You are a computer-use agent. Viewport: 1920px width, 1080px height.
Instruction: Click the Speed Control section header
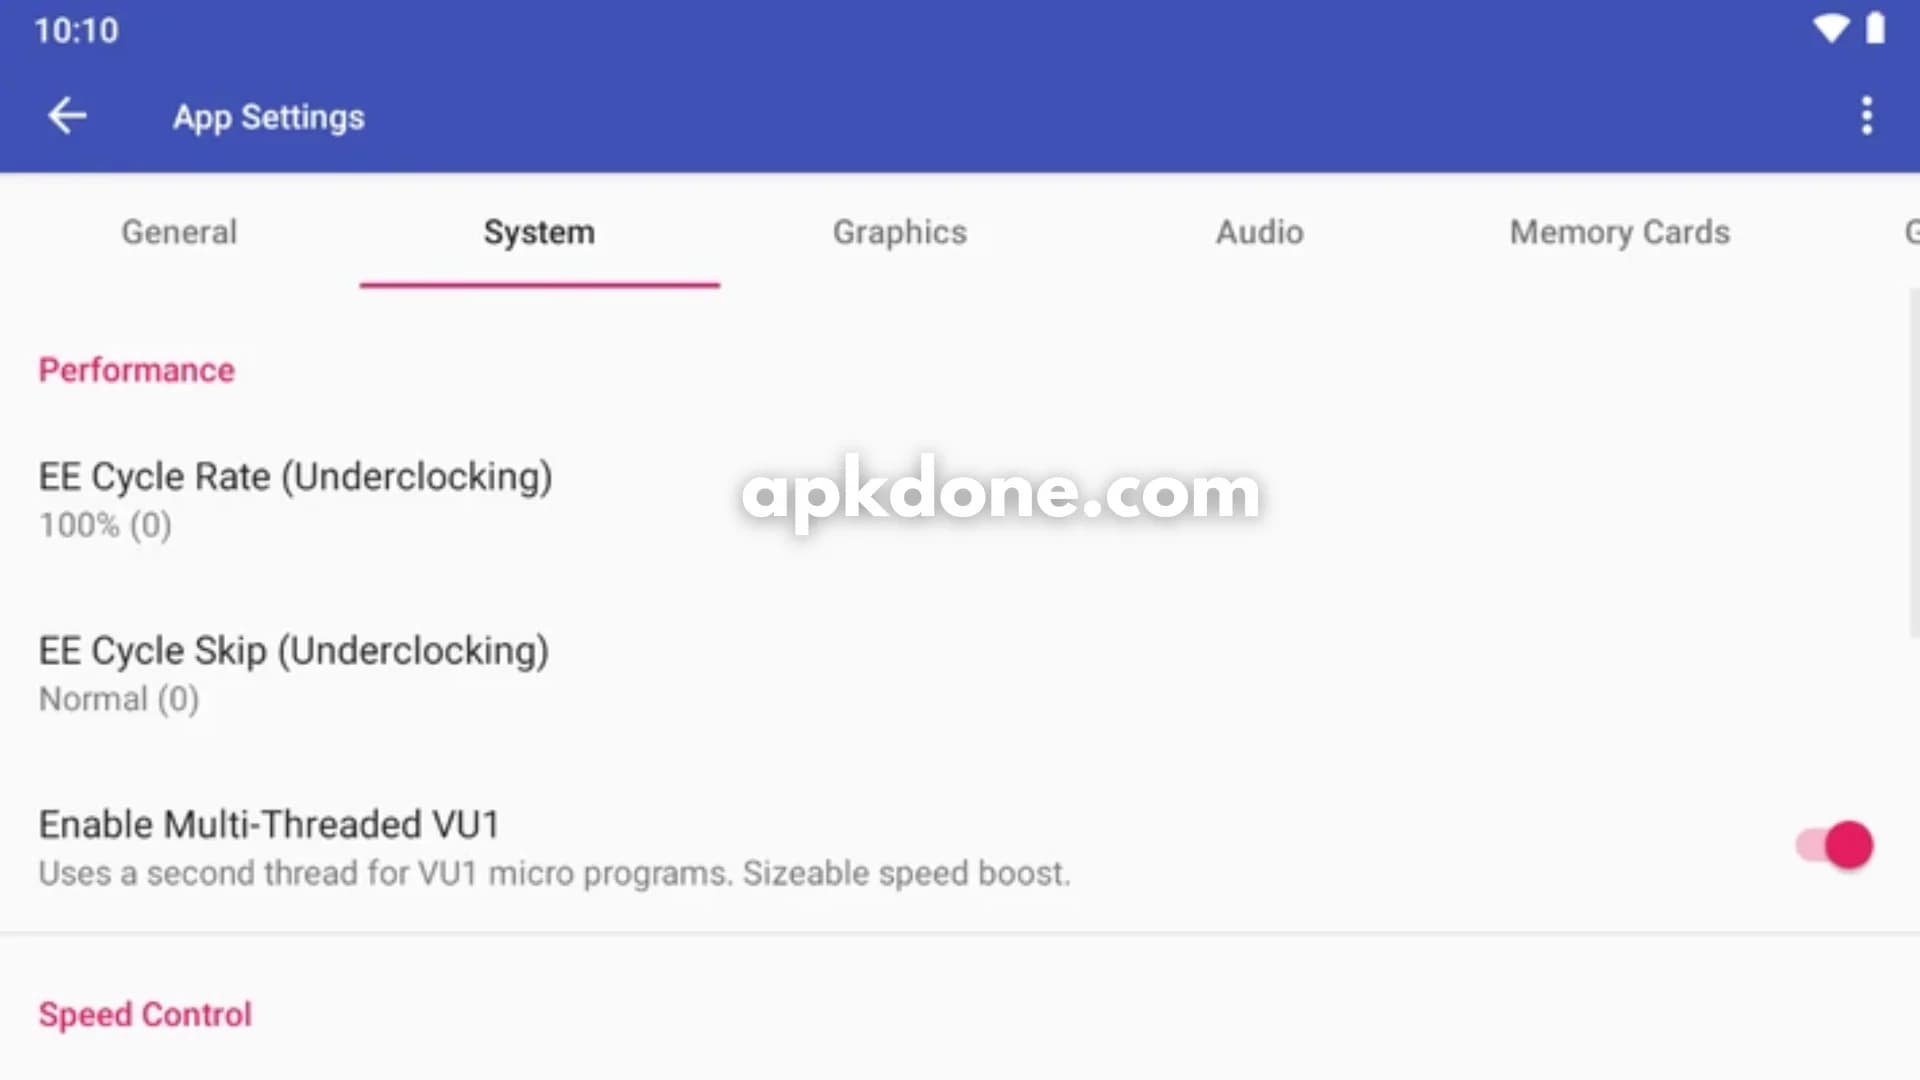click(x=145, y=1014)
